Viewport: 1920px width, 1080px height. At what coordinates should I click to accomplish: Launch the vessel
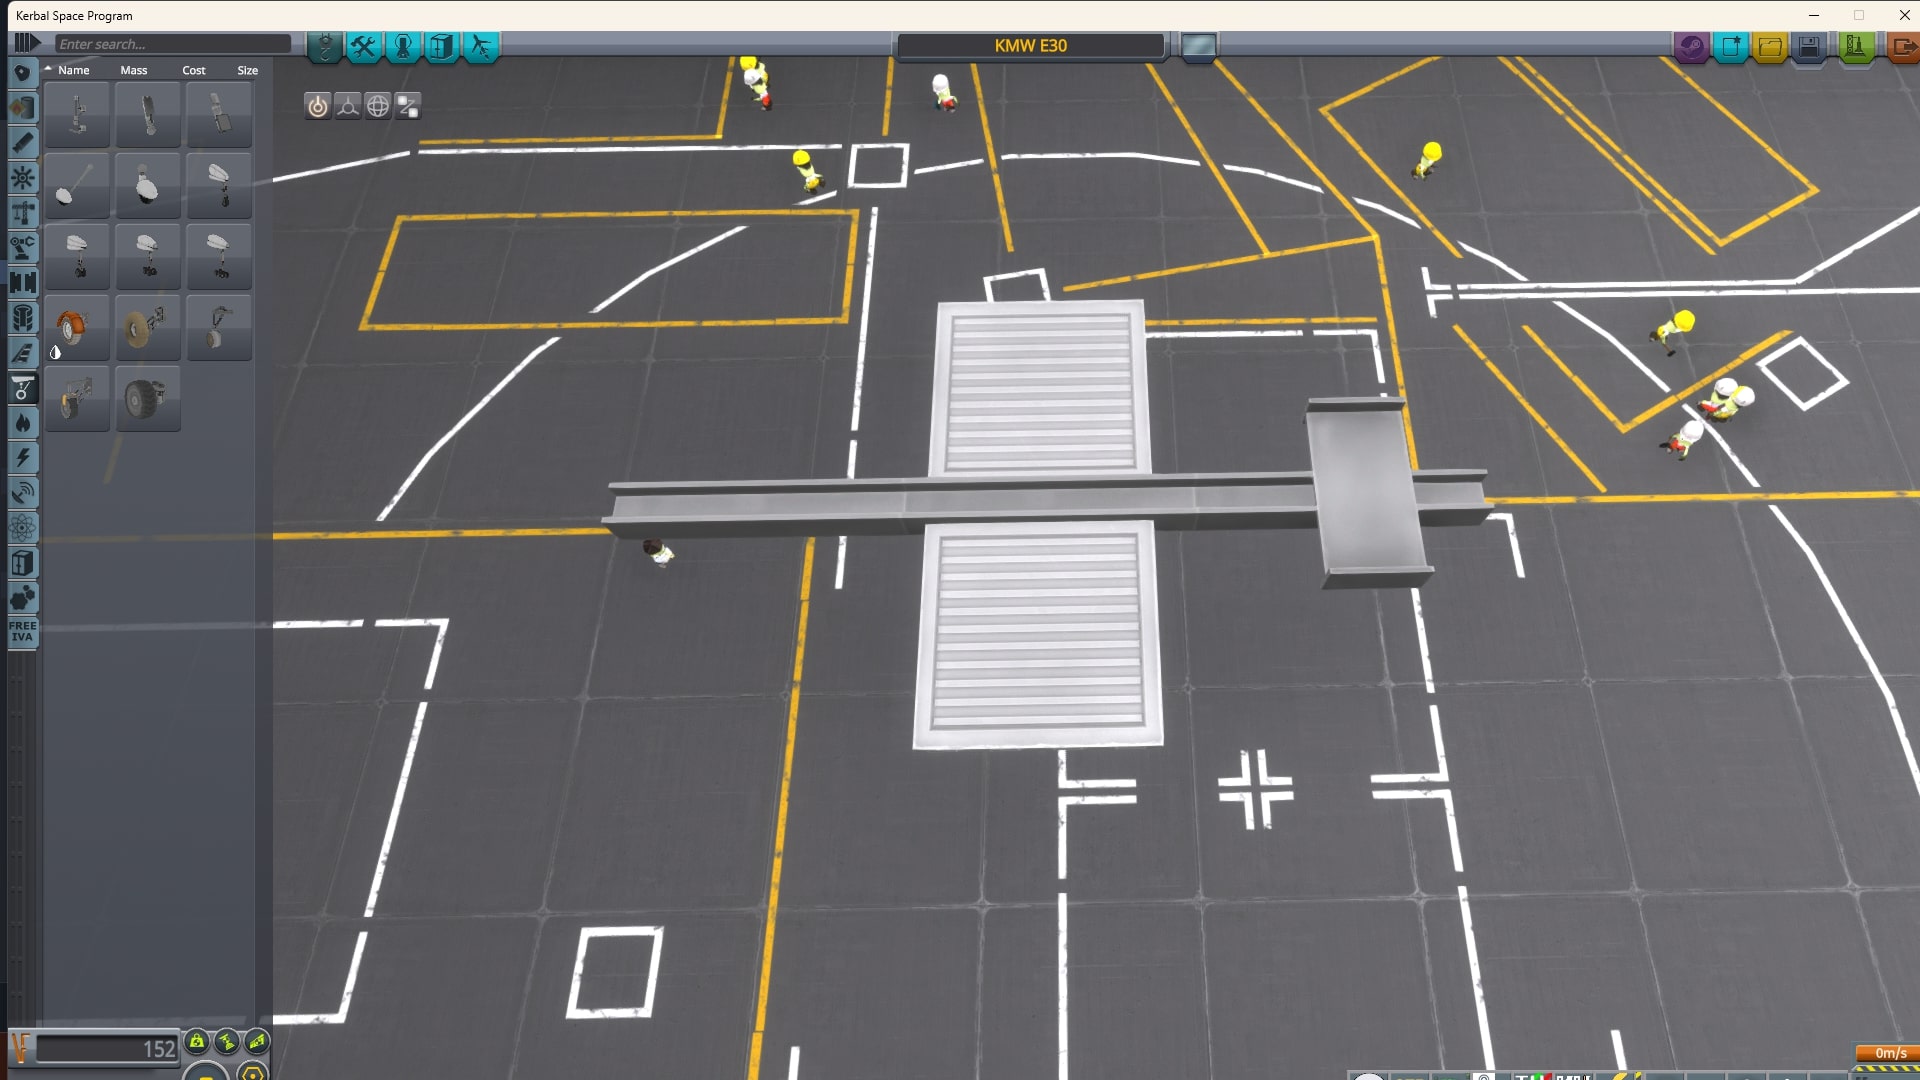tap(1856, 47)
